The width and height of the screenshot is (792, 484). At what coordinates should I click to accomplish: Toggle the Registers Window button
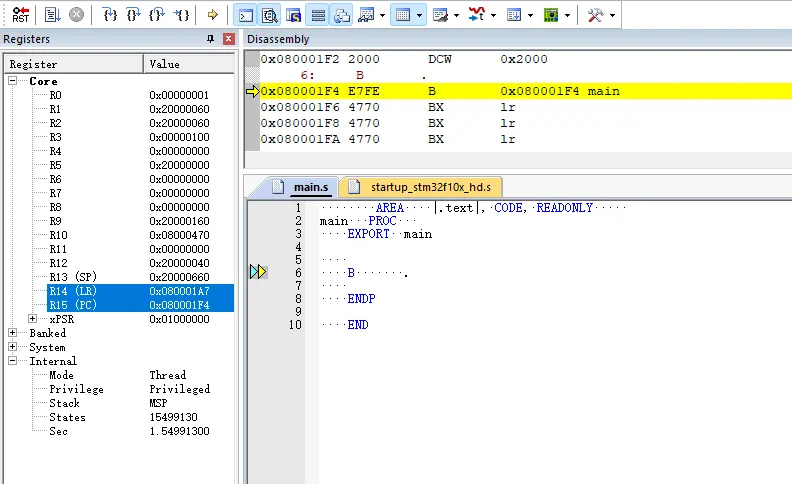318,15
